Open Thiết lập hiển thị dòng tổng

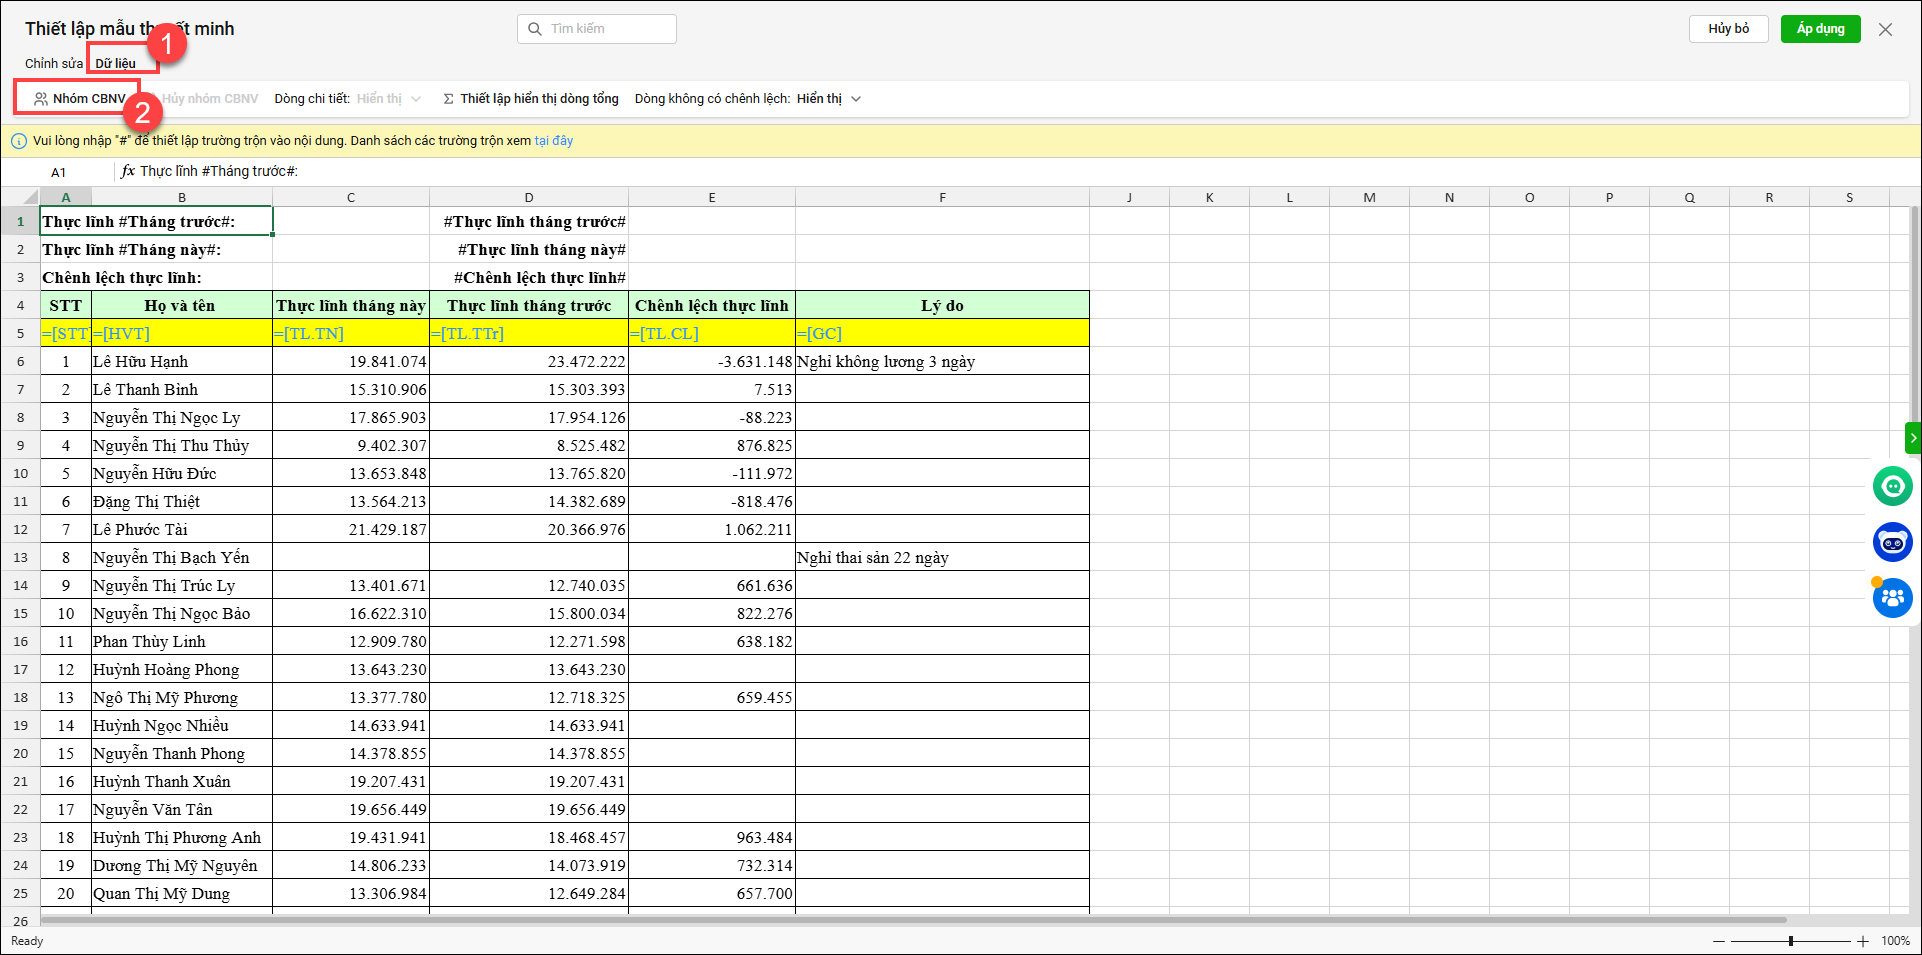tap(531, 99)
